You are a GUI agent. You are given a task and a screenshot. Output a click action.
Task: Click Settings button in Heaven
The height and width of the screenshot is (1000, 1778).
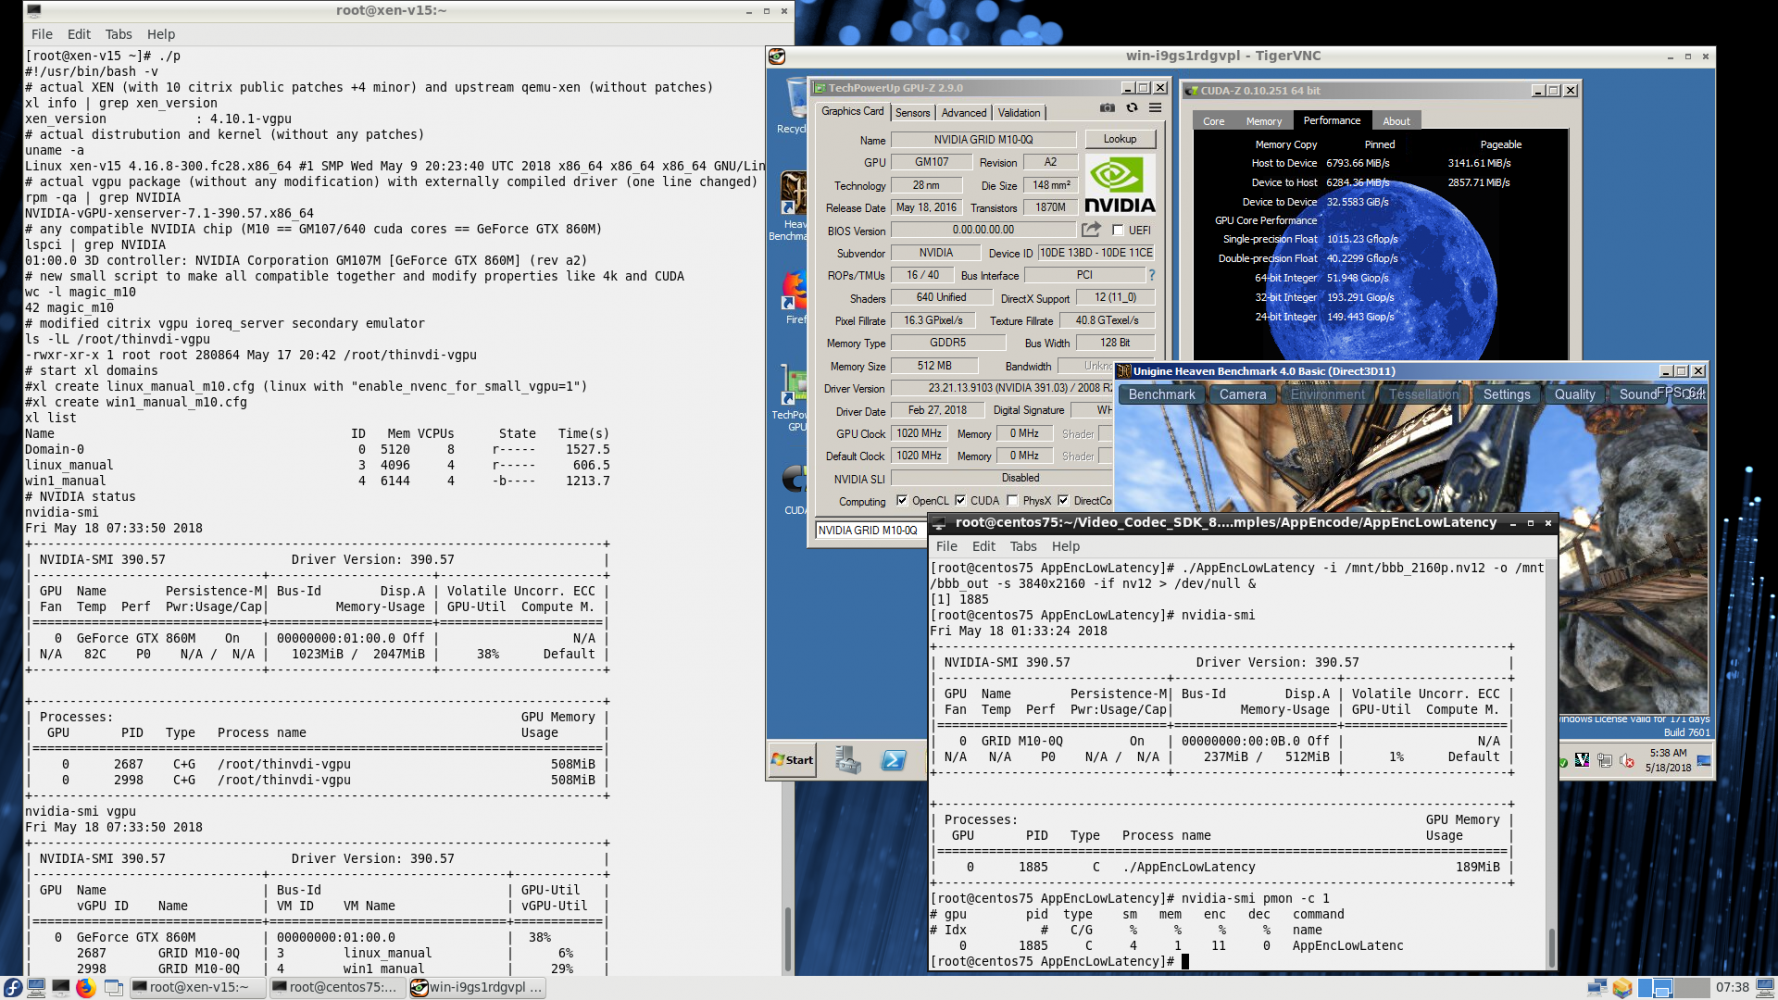[1507, 394]
